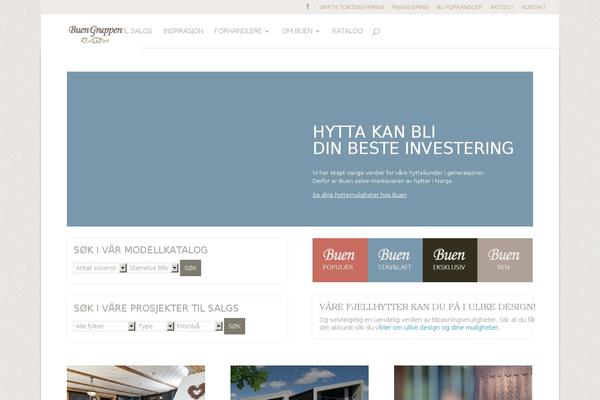Click SØK button in prosjekter search
The image size is (600, 400).
click(x=234, y=326)
